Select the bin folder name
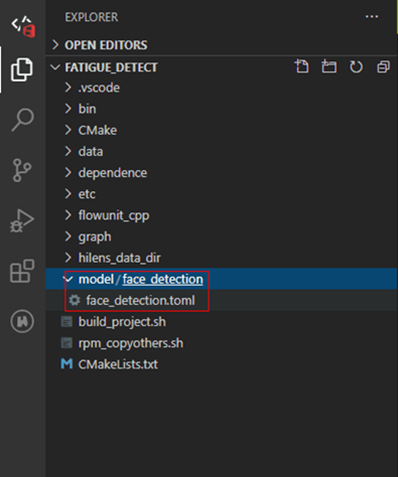Image resolution: width=398 pixels, height=477 pixels. pos(87,109)
